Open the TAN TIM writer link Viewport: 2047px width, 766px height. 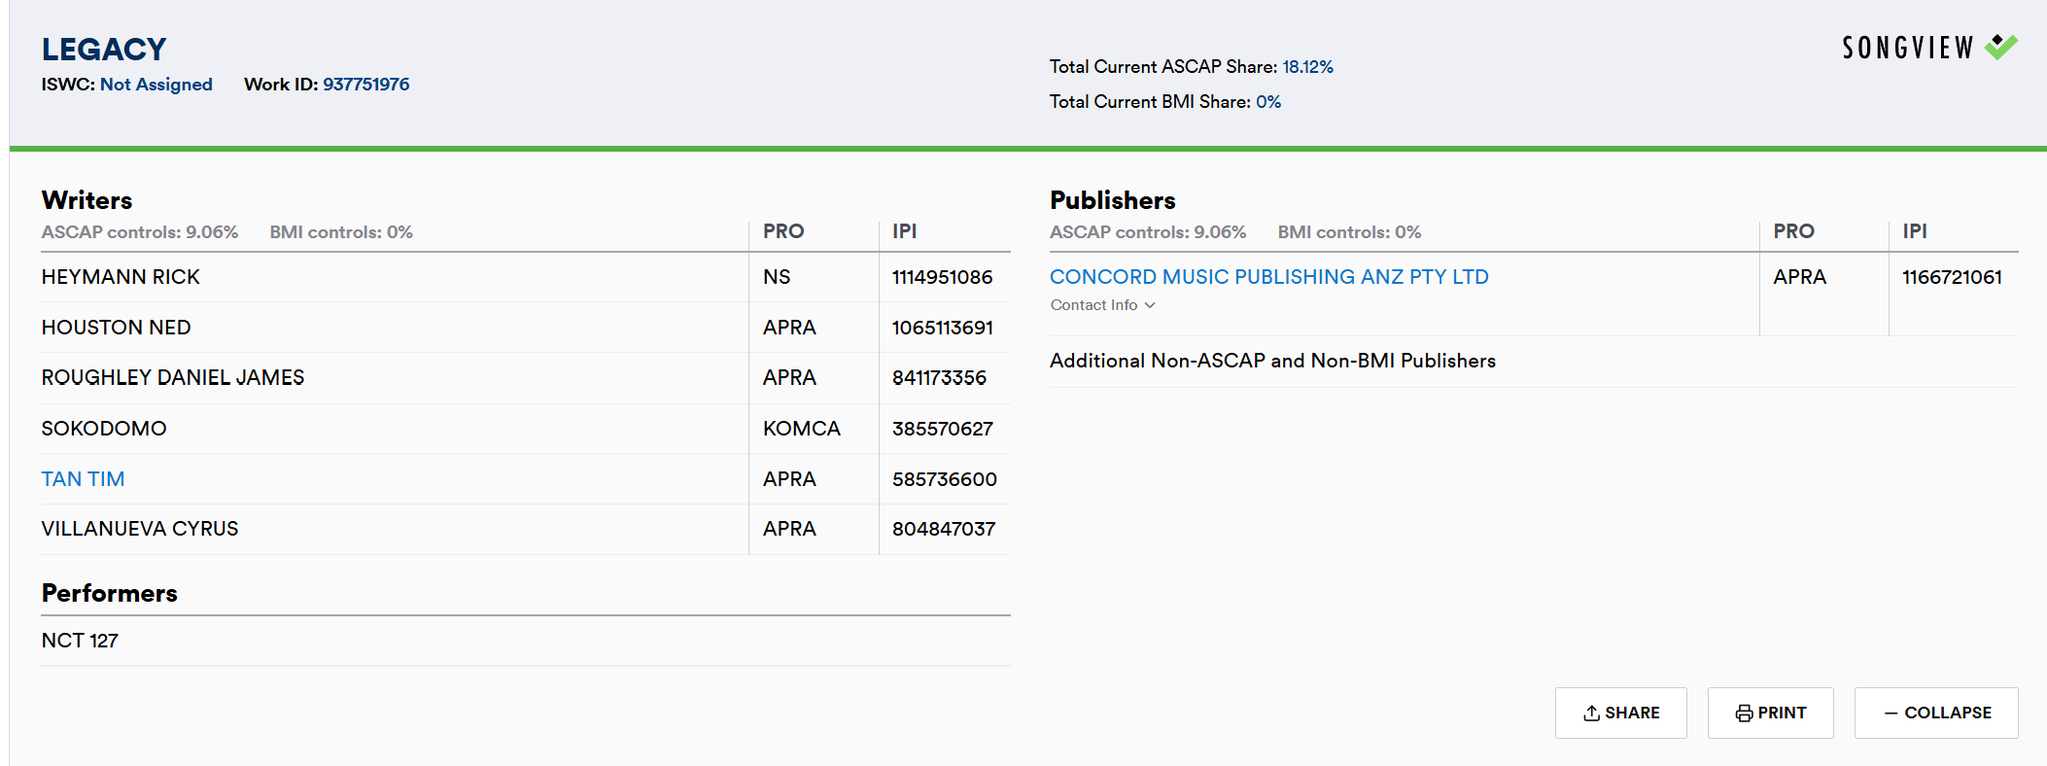[x=83, y=479]
